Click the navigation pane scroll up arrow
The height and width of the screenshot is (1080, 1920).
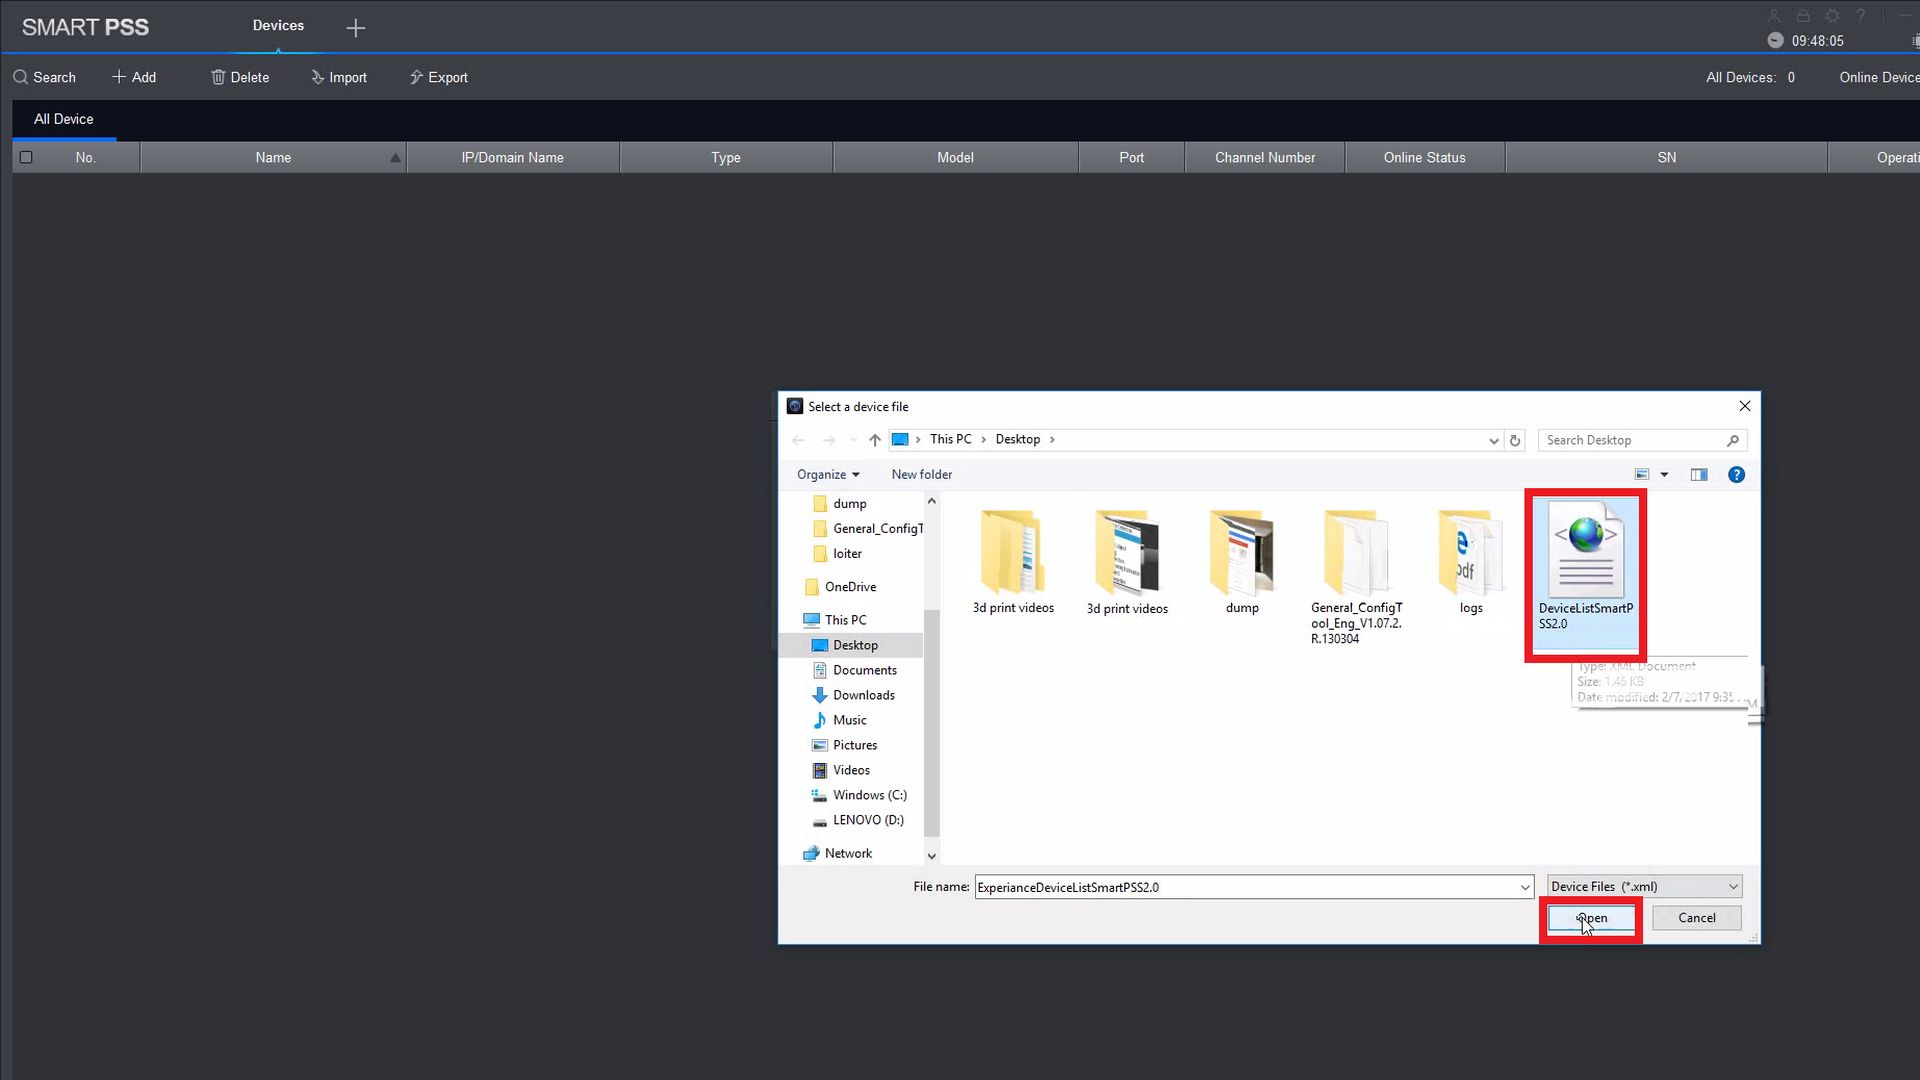pyautogui.click(x=932, y=501)
